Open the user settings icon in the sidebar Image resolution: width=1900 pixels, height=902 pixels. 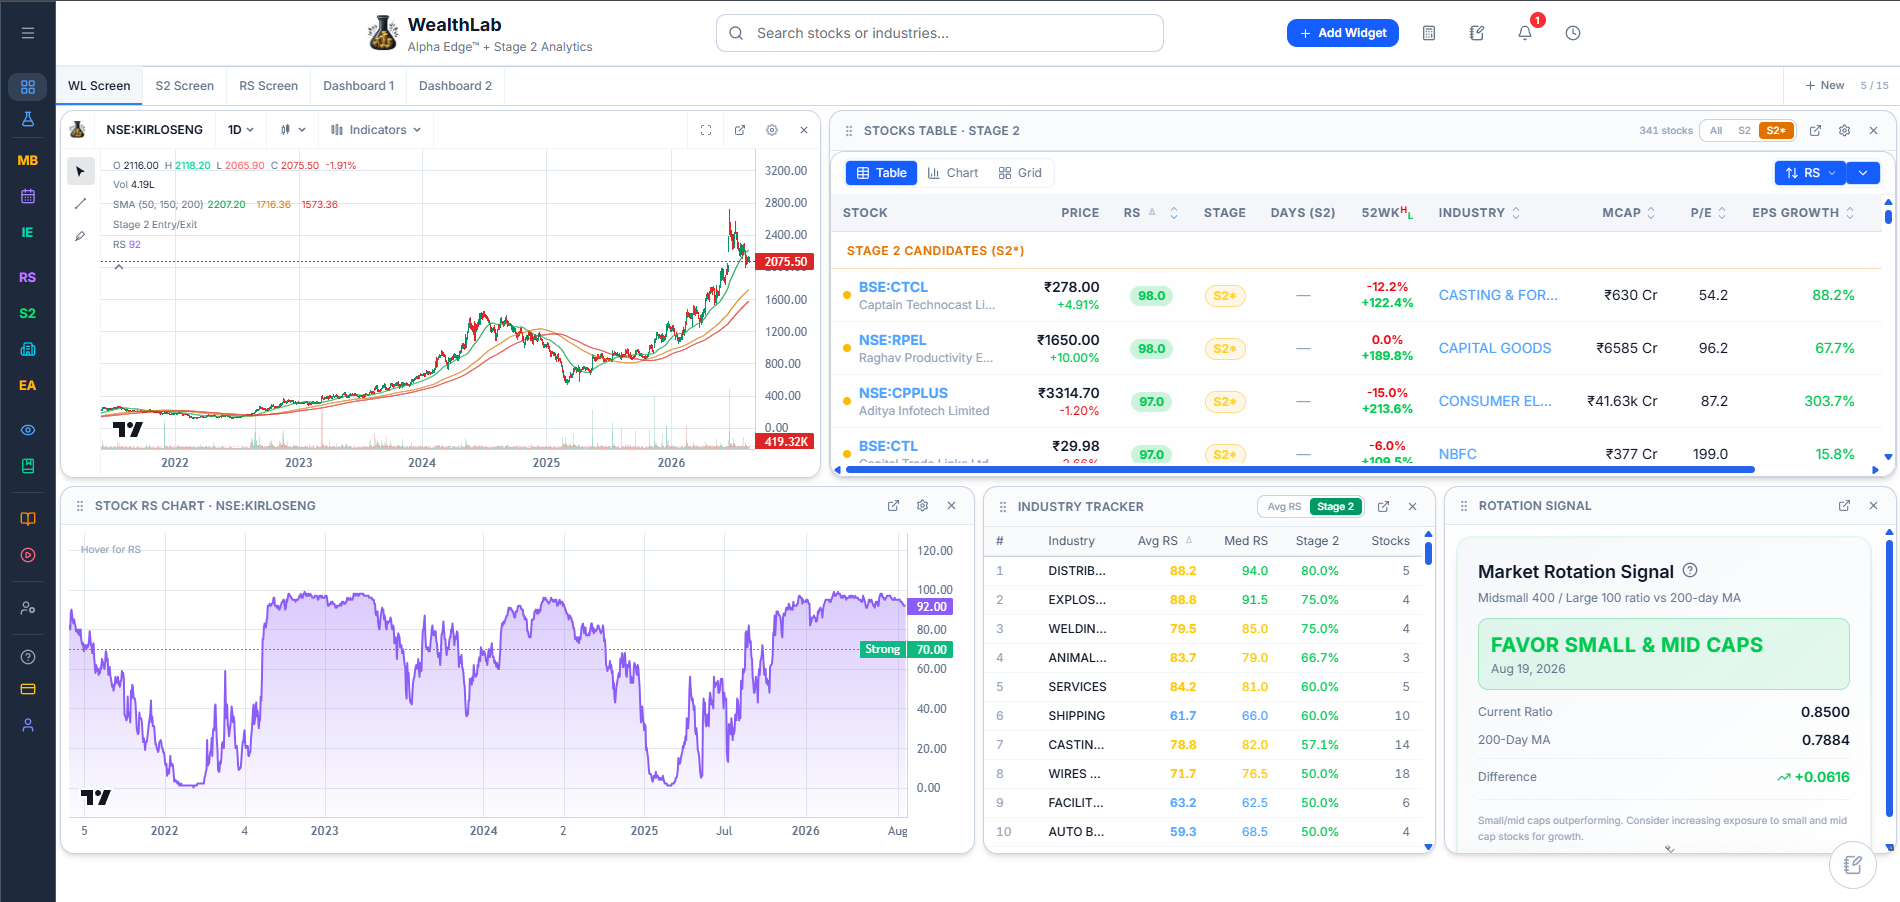click(x=28, y=607)
